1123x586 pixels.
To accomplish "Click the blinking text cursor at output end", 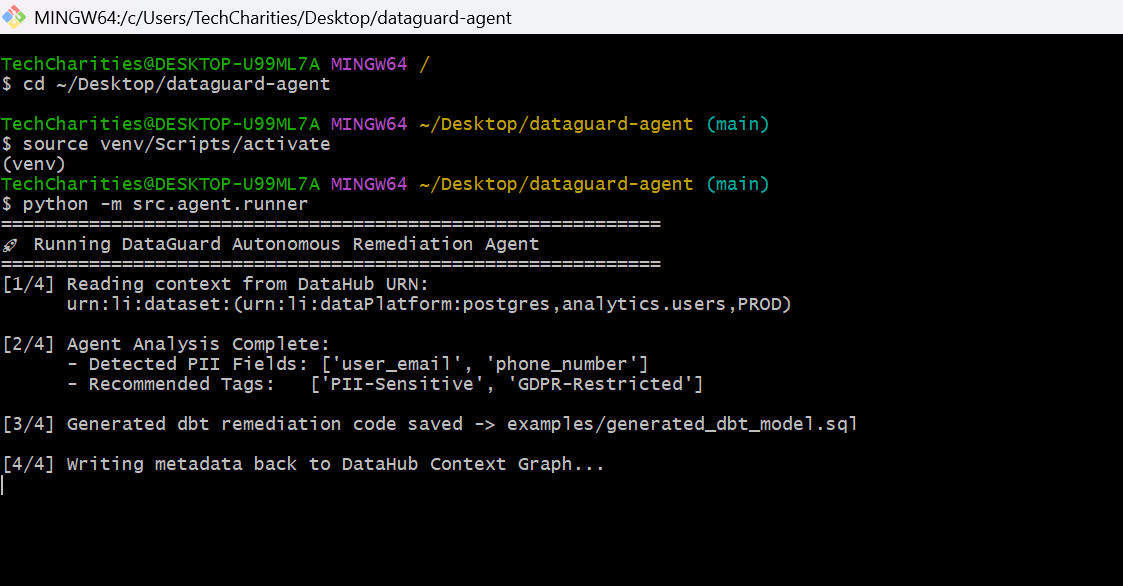I will (3, 485).
